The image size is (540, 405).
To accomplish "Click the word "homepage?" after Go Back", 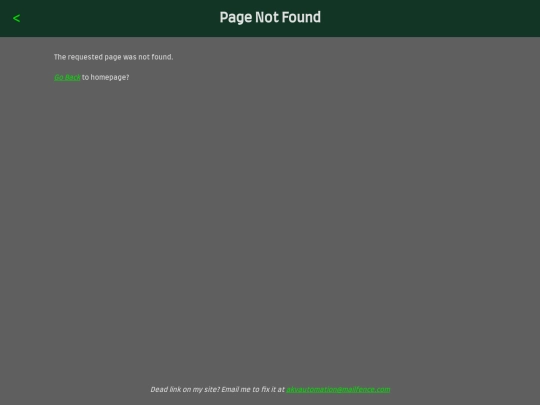I will pos(110,77).
